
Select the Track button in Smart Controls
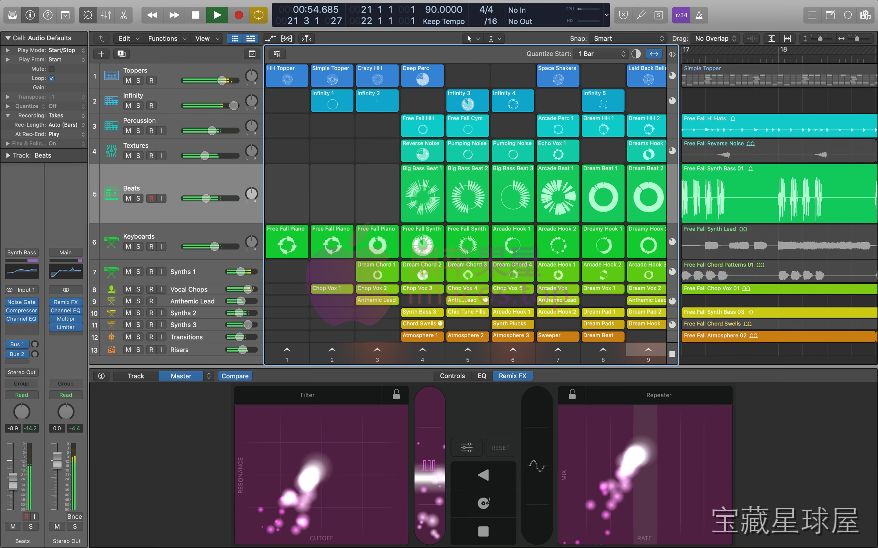pos(136,376)
